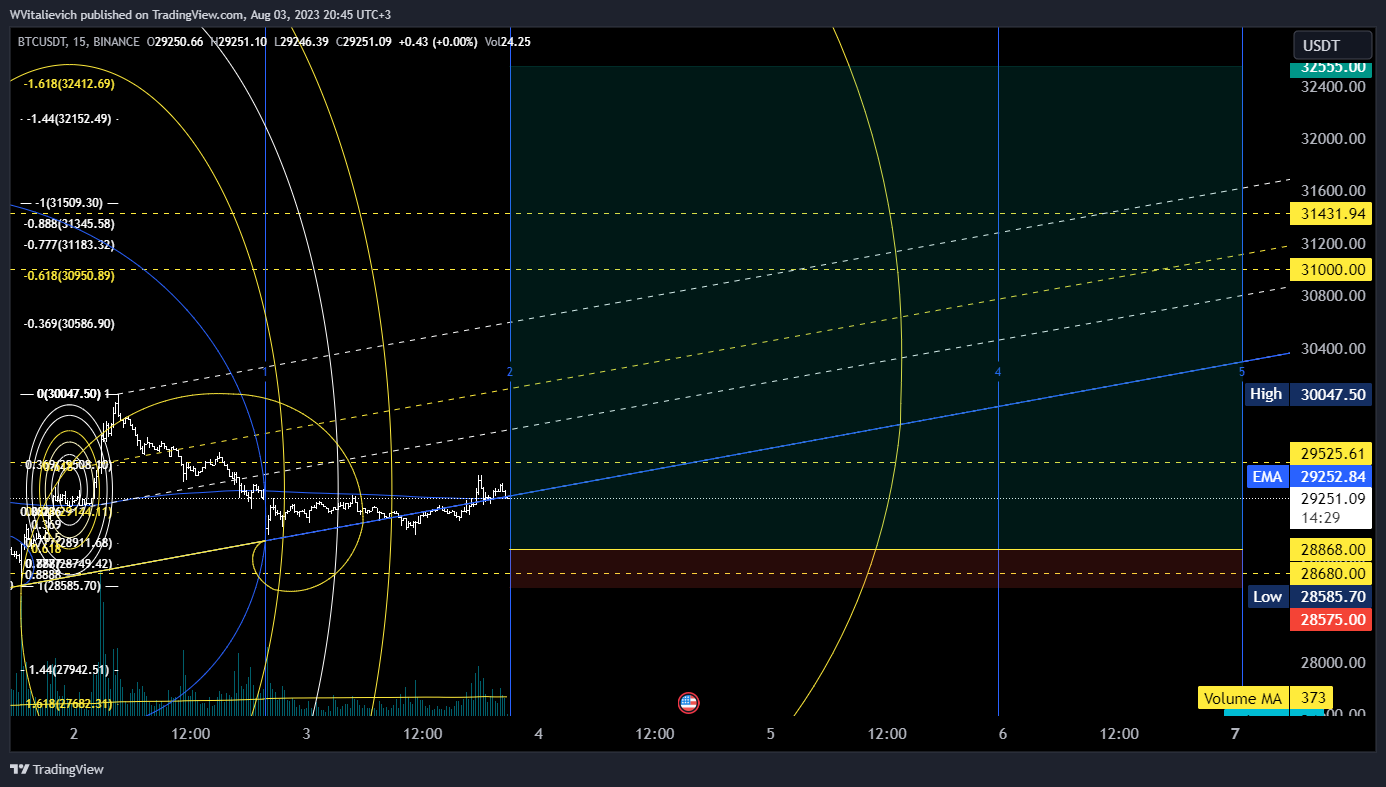
Task: Open the US flag economic event marker
Action: click(688, 702)
